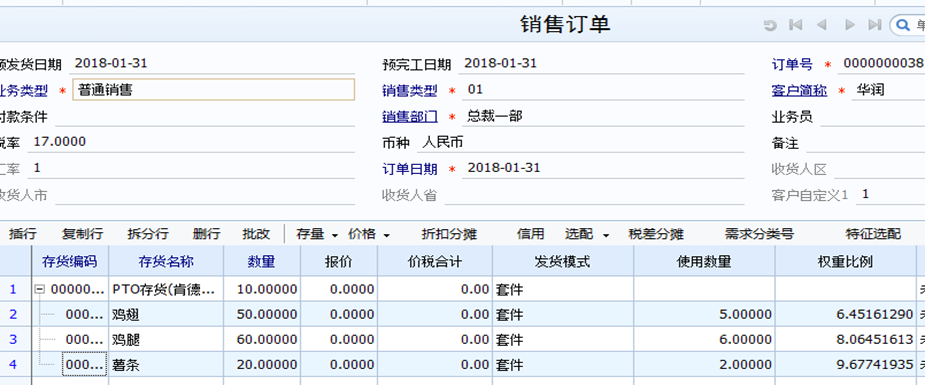Image resolution: width=925 pixels, height=385 pixels.
Task: Click the undo/refresh arrow icon
Action: (769, 25)
